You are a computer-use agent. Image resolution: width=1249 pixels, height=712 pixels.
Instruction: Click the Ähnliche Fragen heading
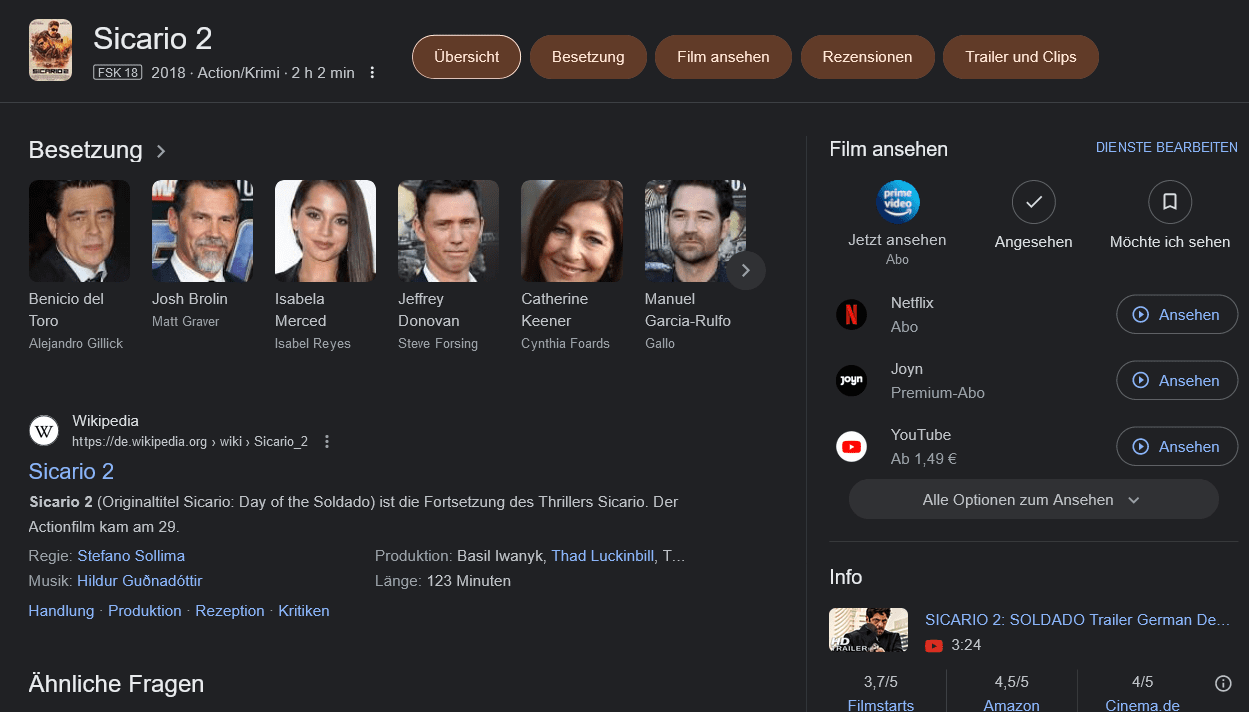[116, 684]
